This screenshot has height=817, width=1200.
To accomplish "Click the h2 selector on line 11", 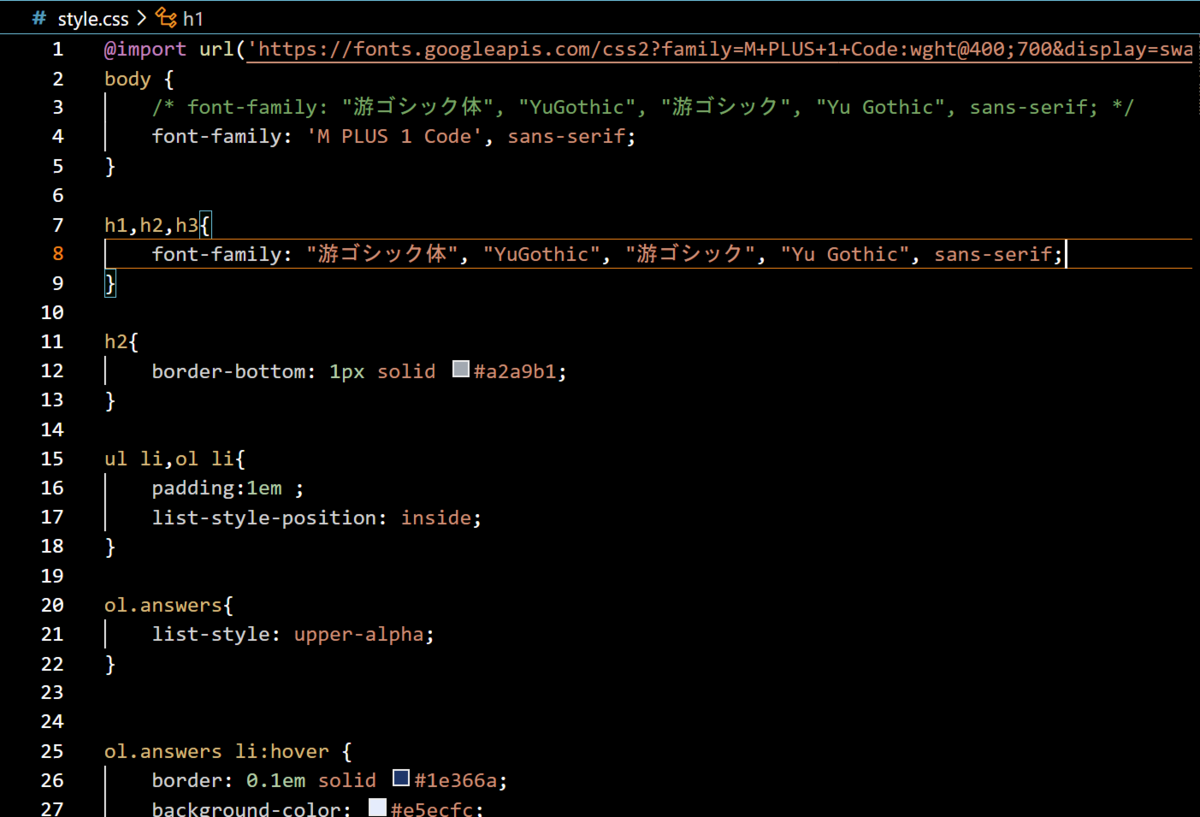I will tap(116, 341).
